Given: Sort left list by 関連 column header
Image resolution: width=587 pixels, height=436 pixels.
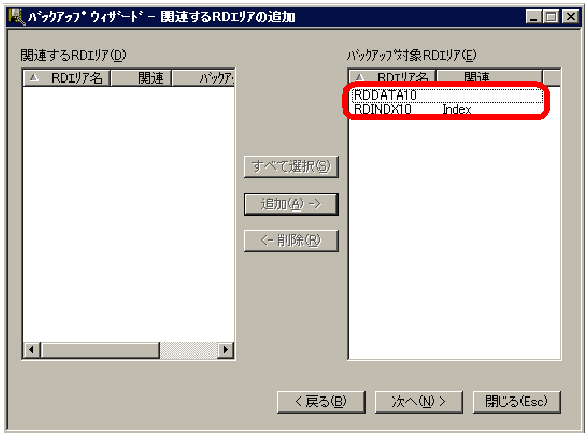Looking at the screenshot, I should click(x=142, y=78).
